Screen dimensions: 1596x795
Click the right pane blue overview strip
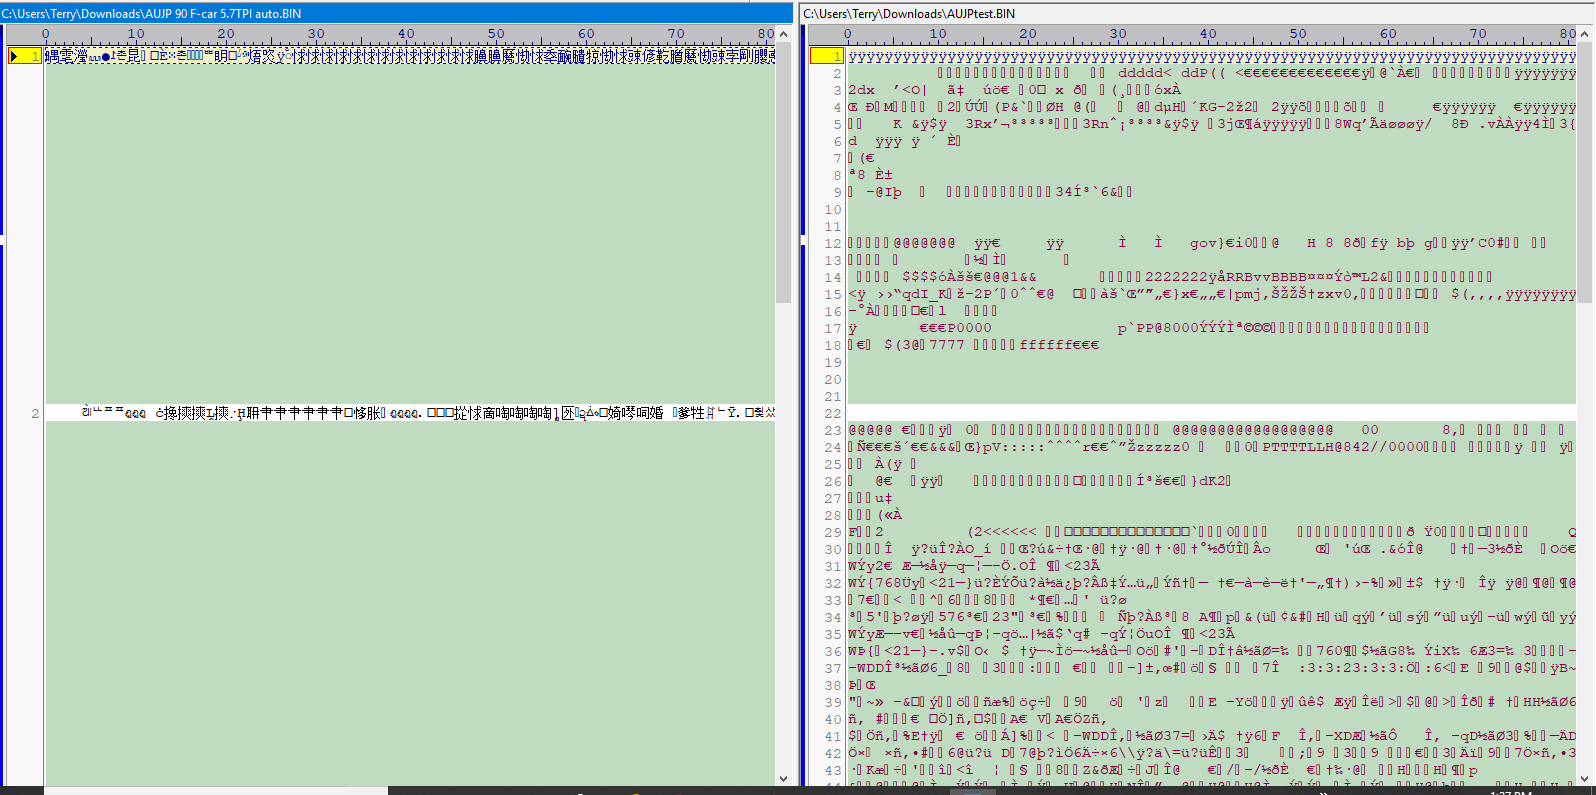coord(803,400)
